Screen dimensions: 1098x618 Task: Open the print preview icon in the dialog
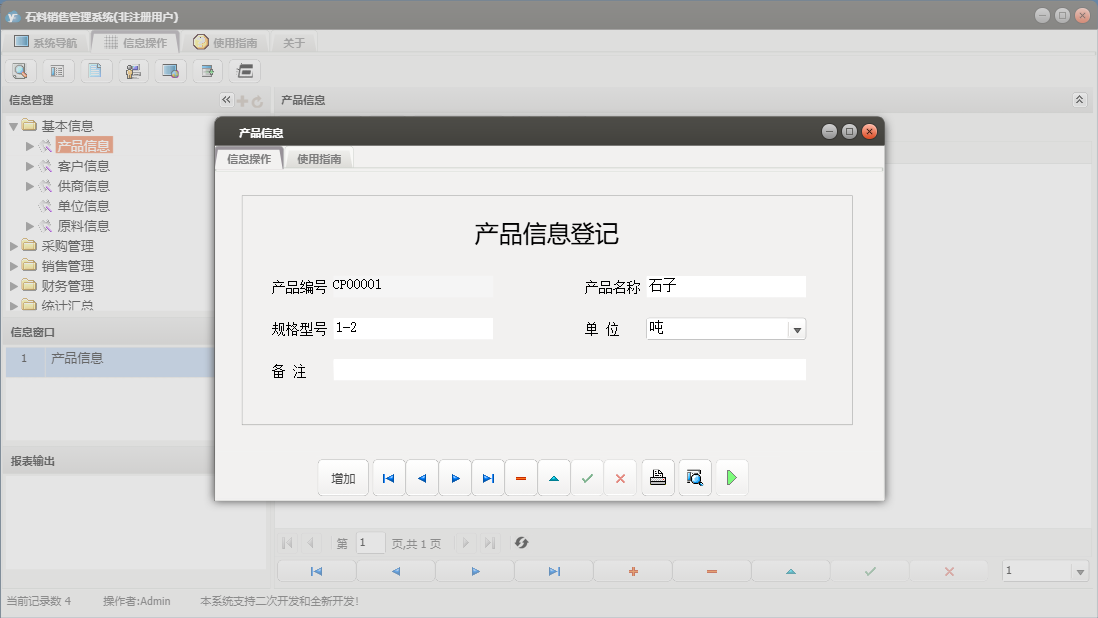click(694, 477)
